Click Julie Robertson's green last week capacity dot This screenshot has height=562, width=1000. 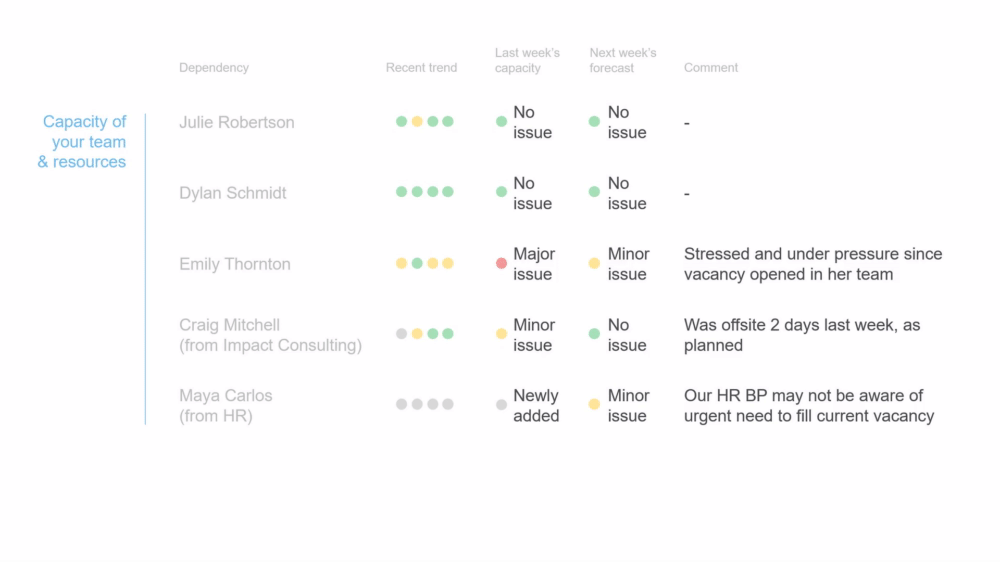pos(501,121)
